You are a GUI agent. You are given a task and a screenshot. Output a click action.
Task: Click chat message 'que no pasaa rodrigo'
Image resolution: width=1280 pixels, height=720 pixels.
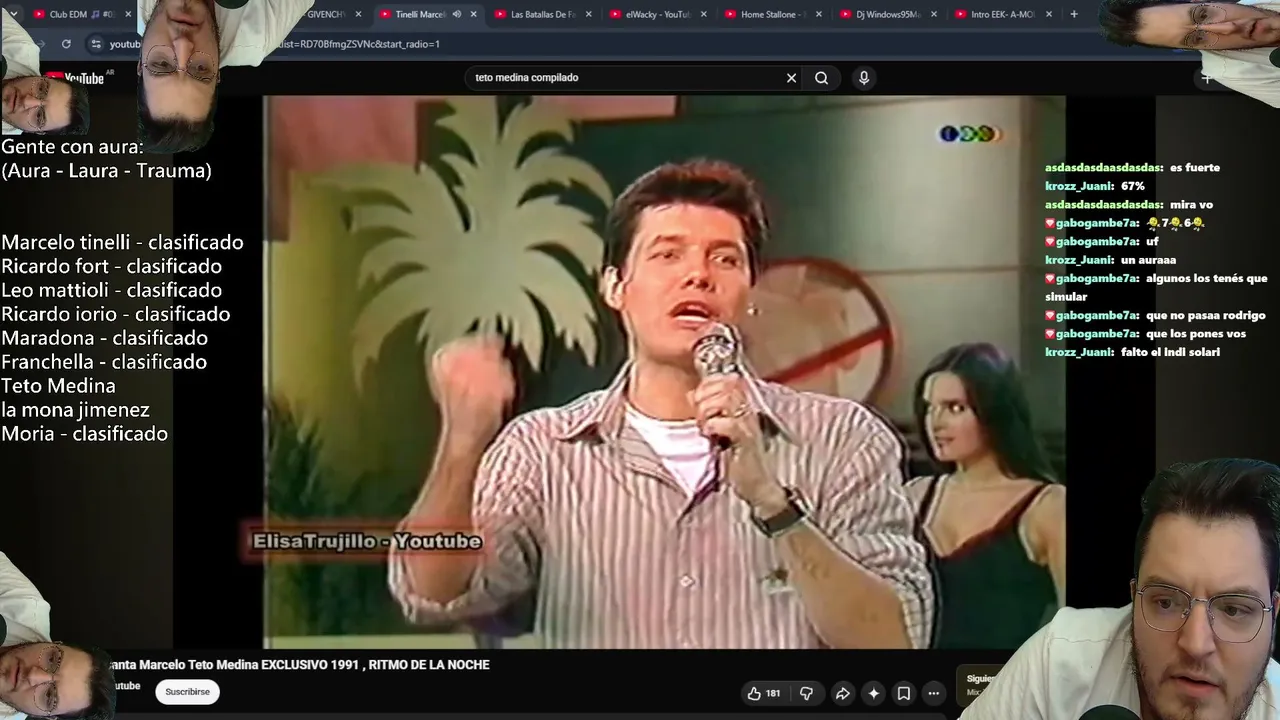(1206, 316)
